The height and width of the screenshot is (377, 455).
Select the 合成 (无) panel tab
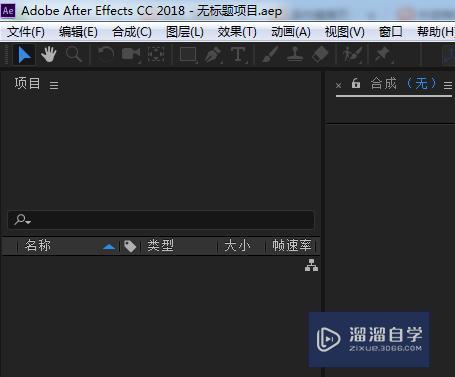coord(404,83)
